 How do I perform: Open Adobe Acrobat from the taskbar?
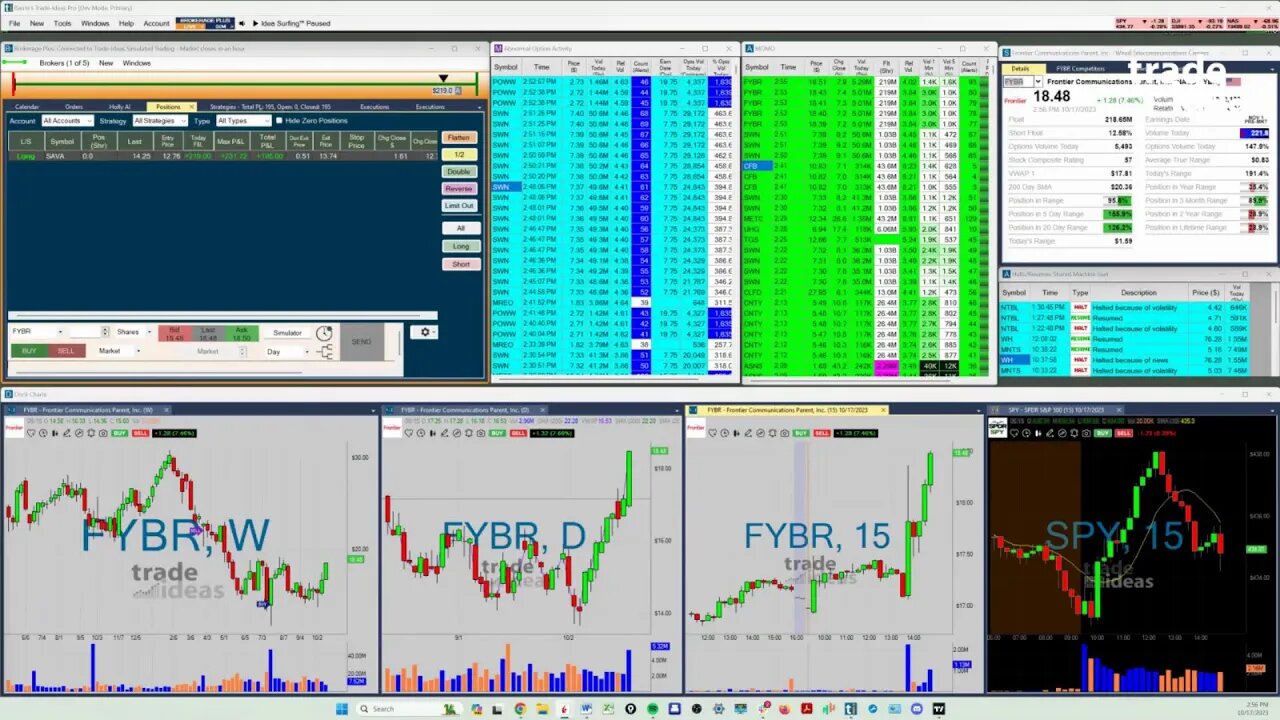click(x=806, y=709)
